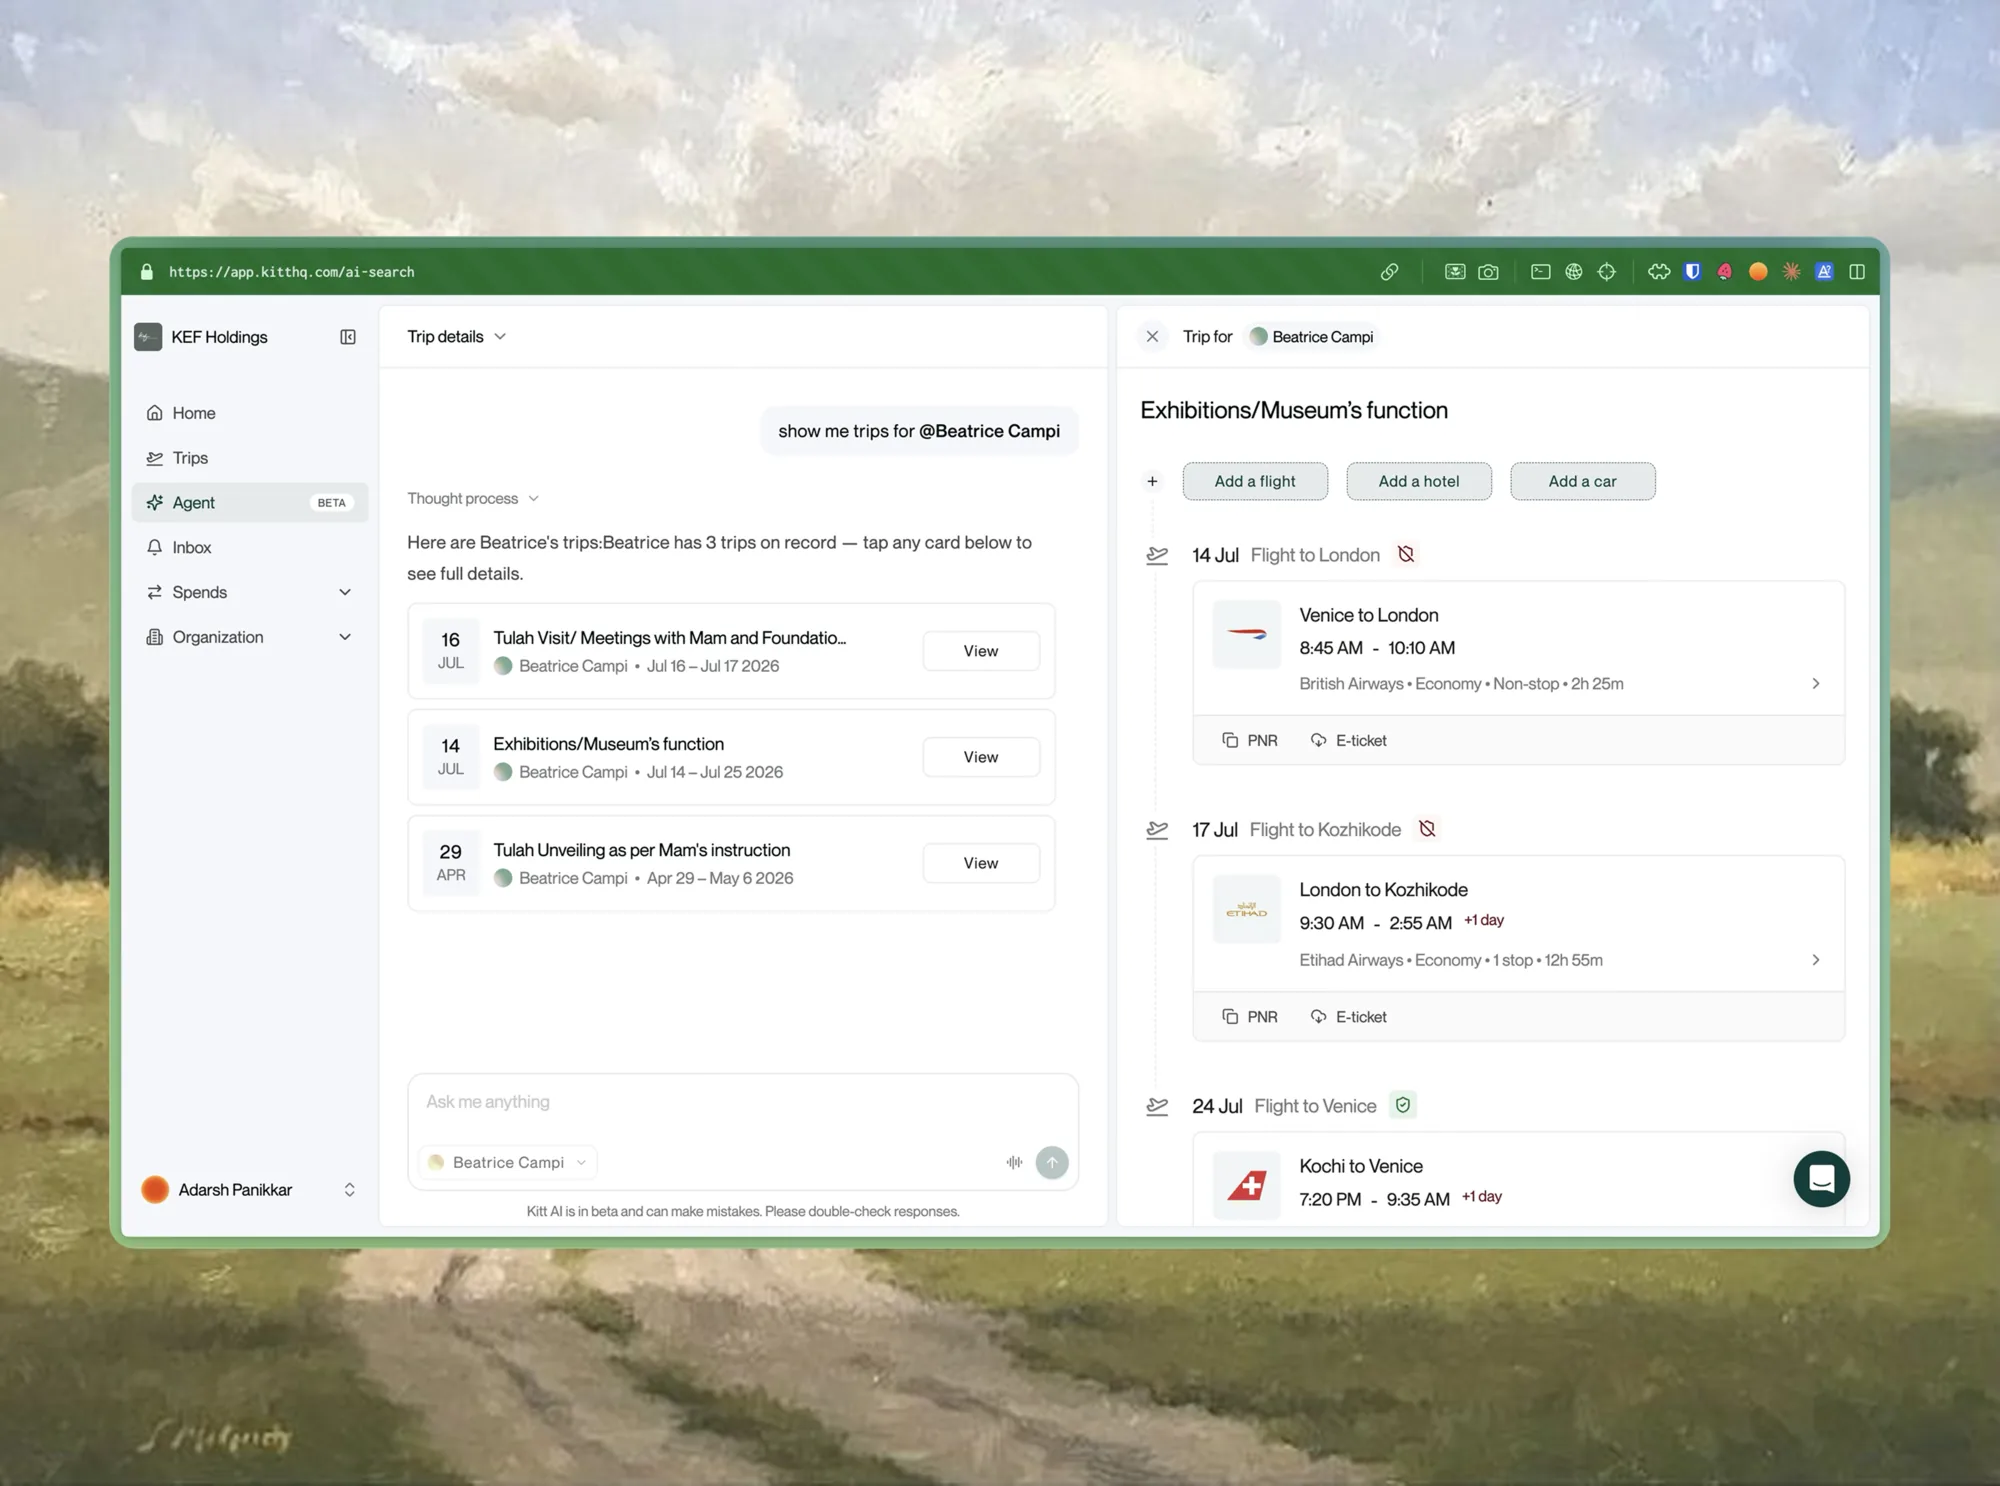
Task: Expand London to Kozhikode flight details
Action: (1816, 960)
